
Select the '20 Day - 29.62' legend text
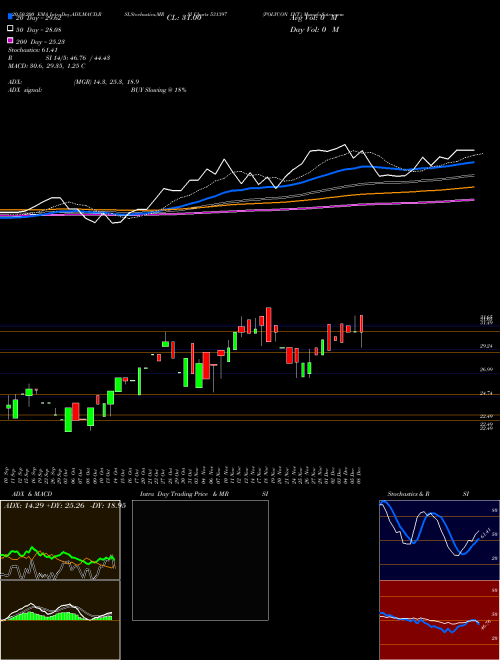click(x=39, y=18)
